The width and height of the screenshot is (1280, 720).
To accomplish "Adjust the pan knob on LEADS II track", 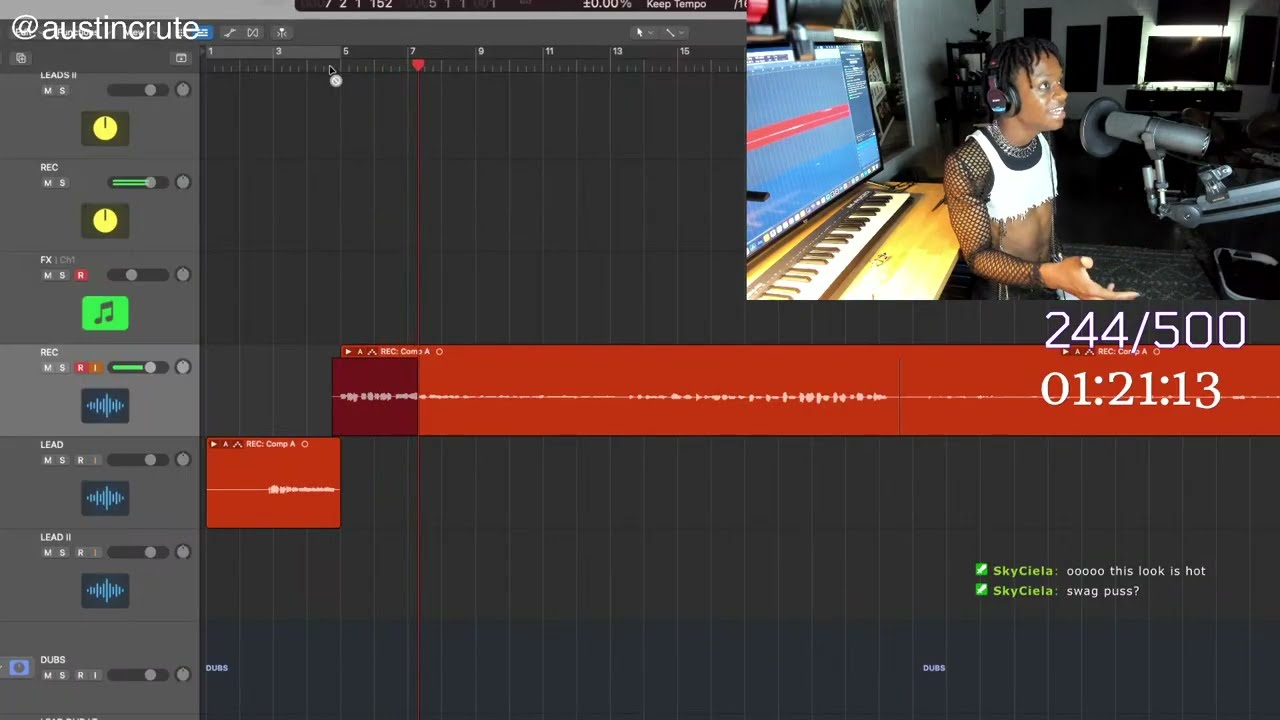I will 183,90.
